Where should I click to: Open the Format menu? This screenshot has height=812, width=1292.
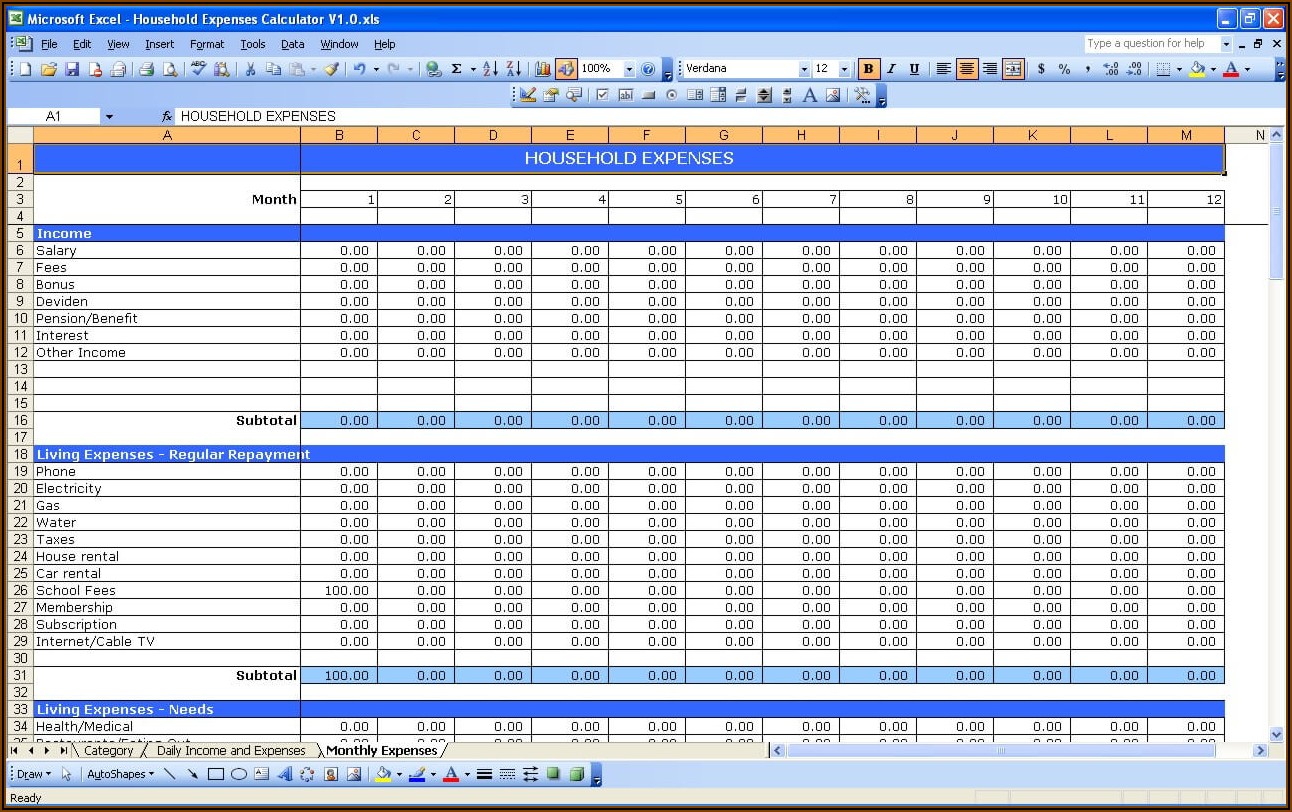pyautogui.click(x=207, y=44)
